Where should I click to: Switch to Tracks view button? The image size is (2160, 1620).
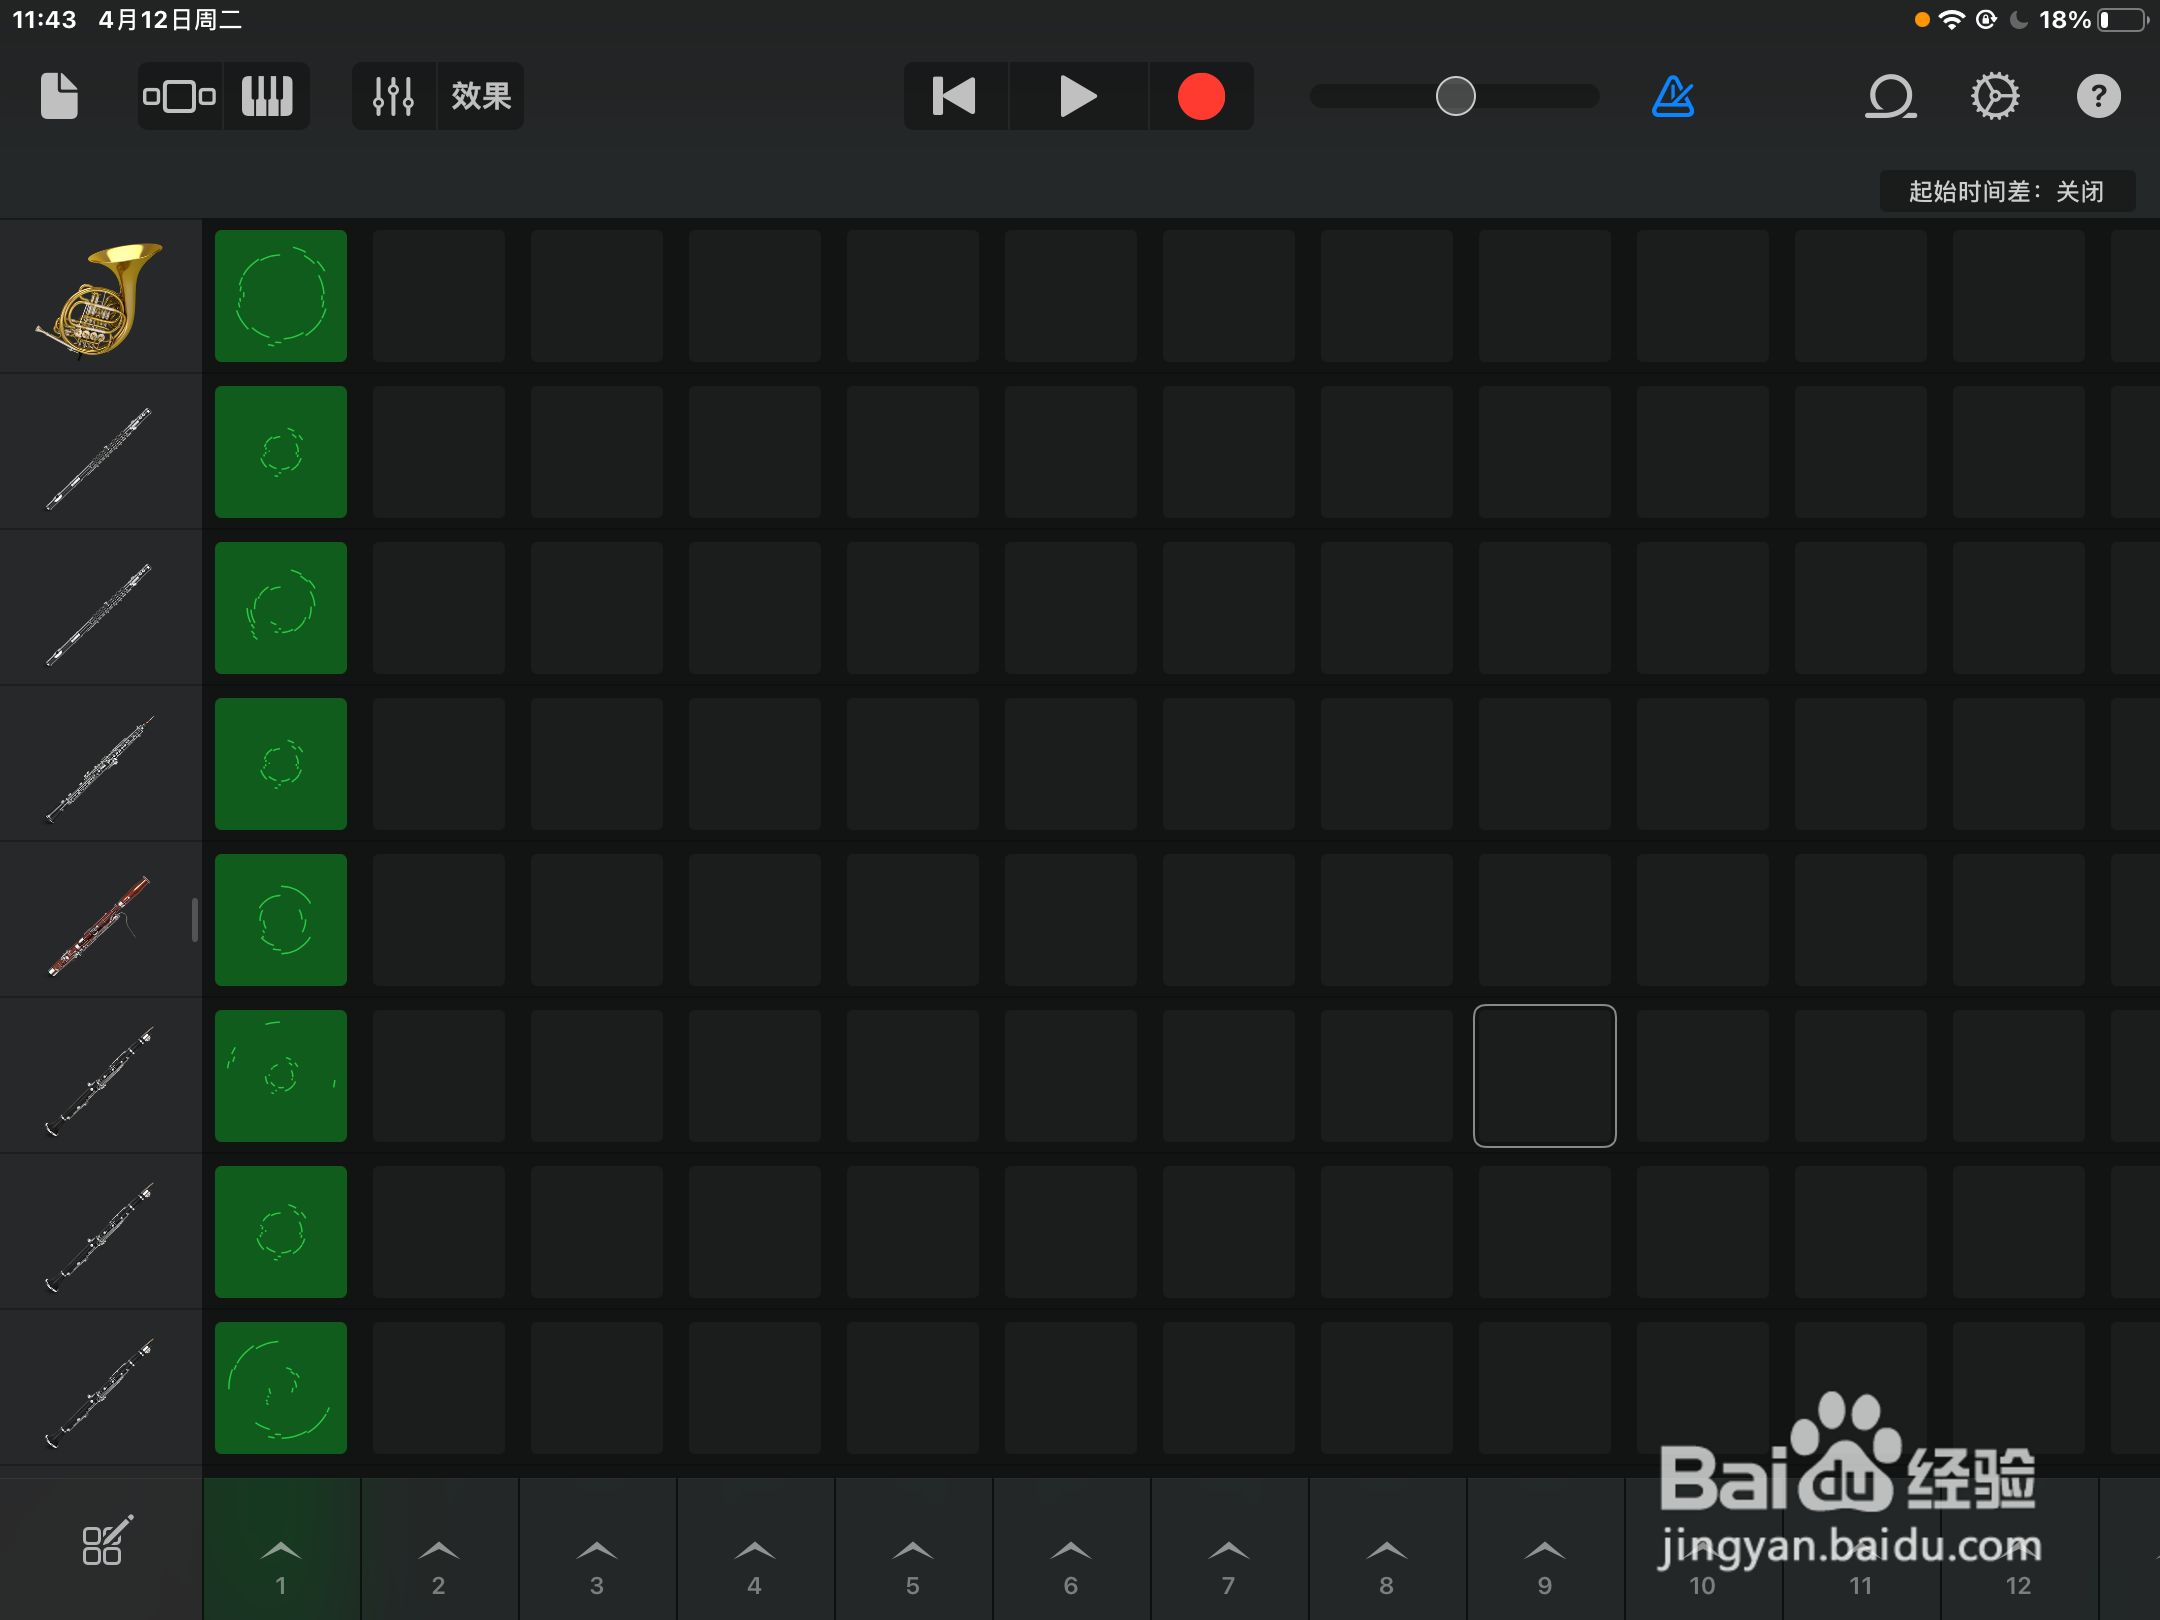180,96
